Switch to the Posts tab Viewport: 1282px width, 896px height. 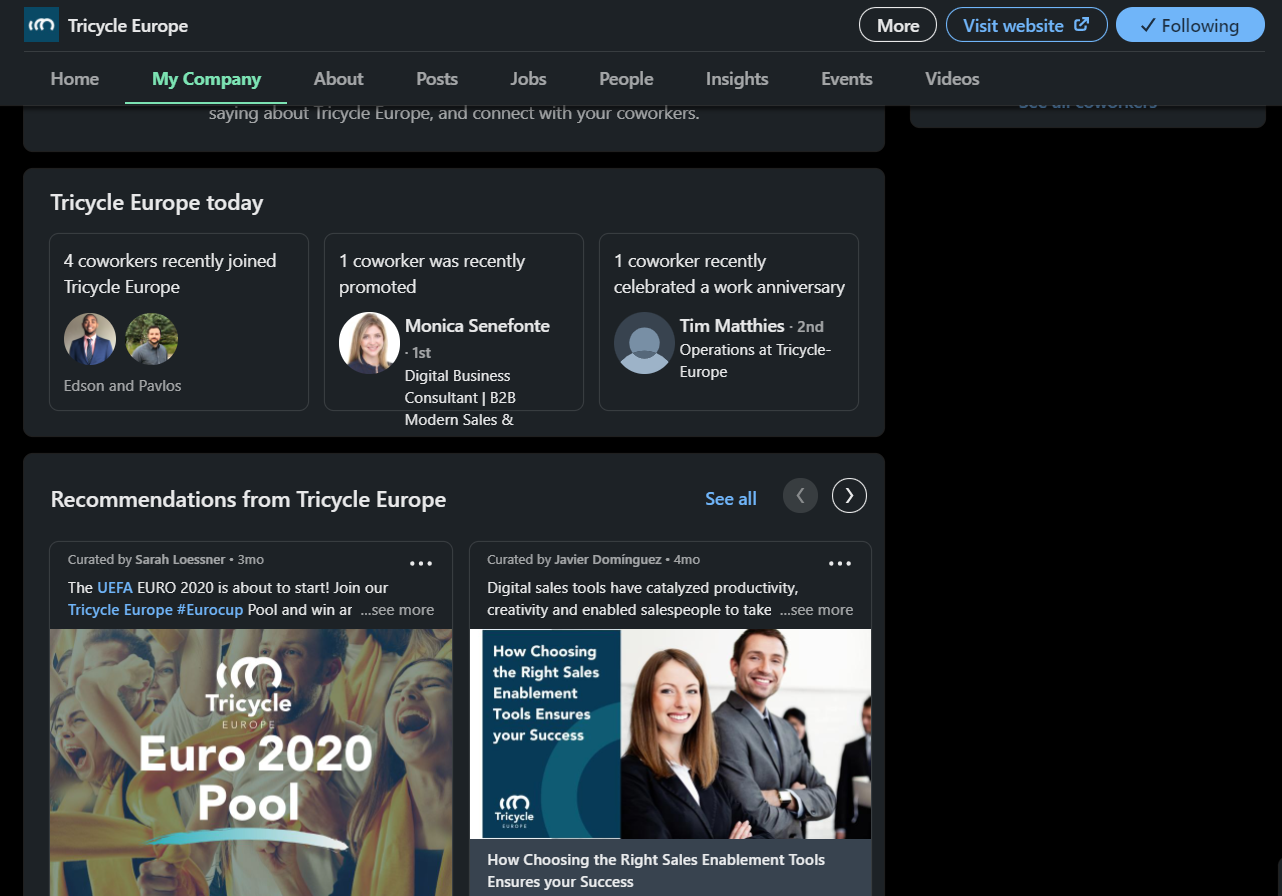click(436, 79)
